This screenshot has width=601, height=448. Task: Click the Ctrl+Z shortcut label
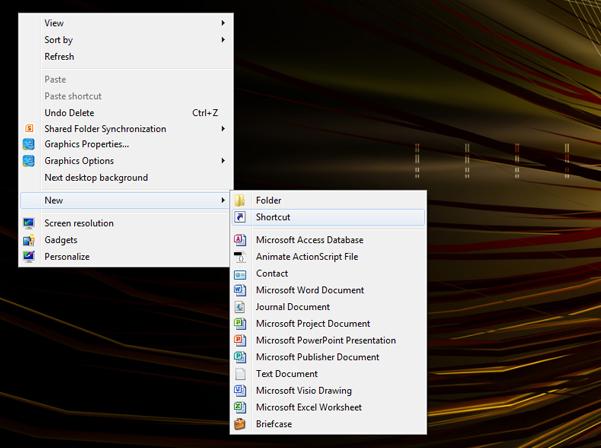click(205, 113)
